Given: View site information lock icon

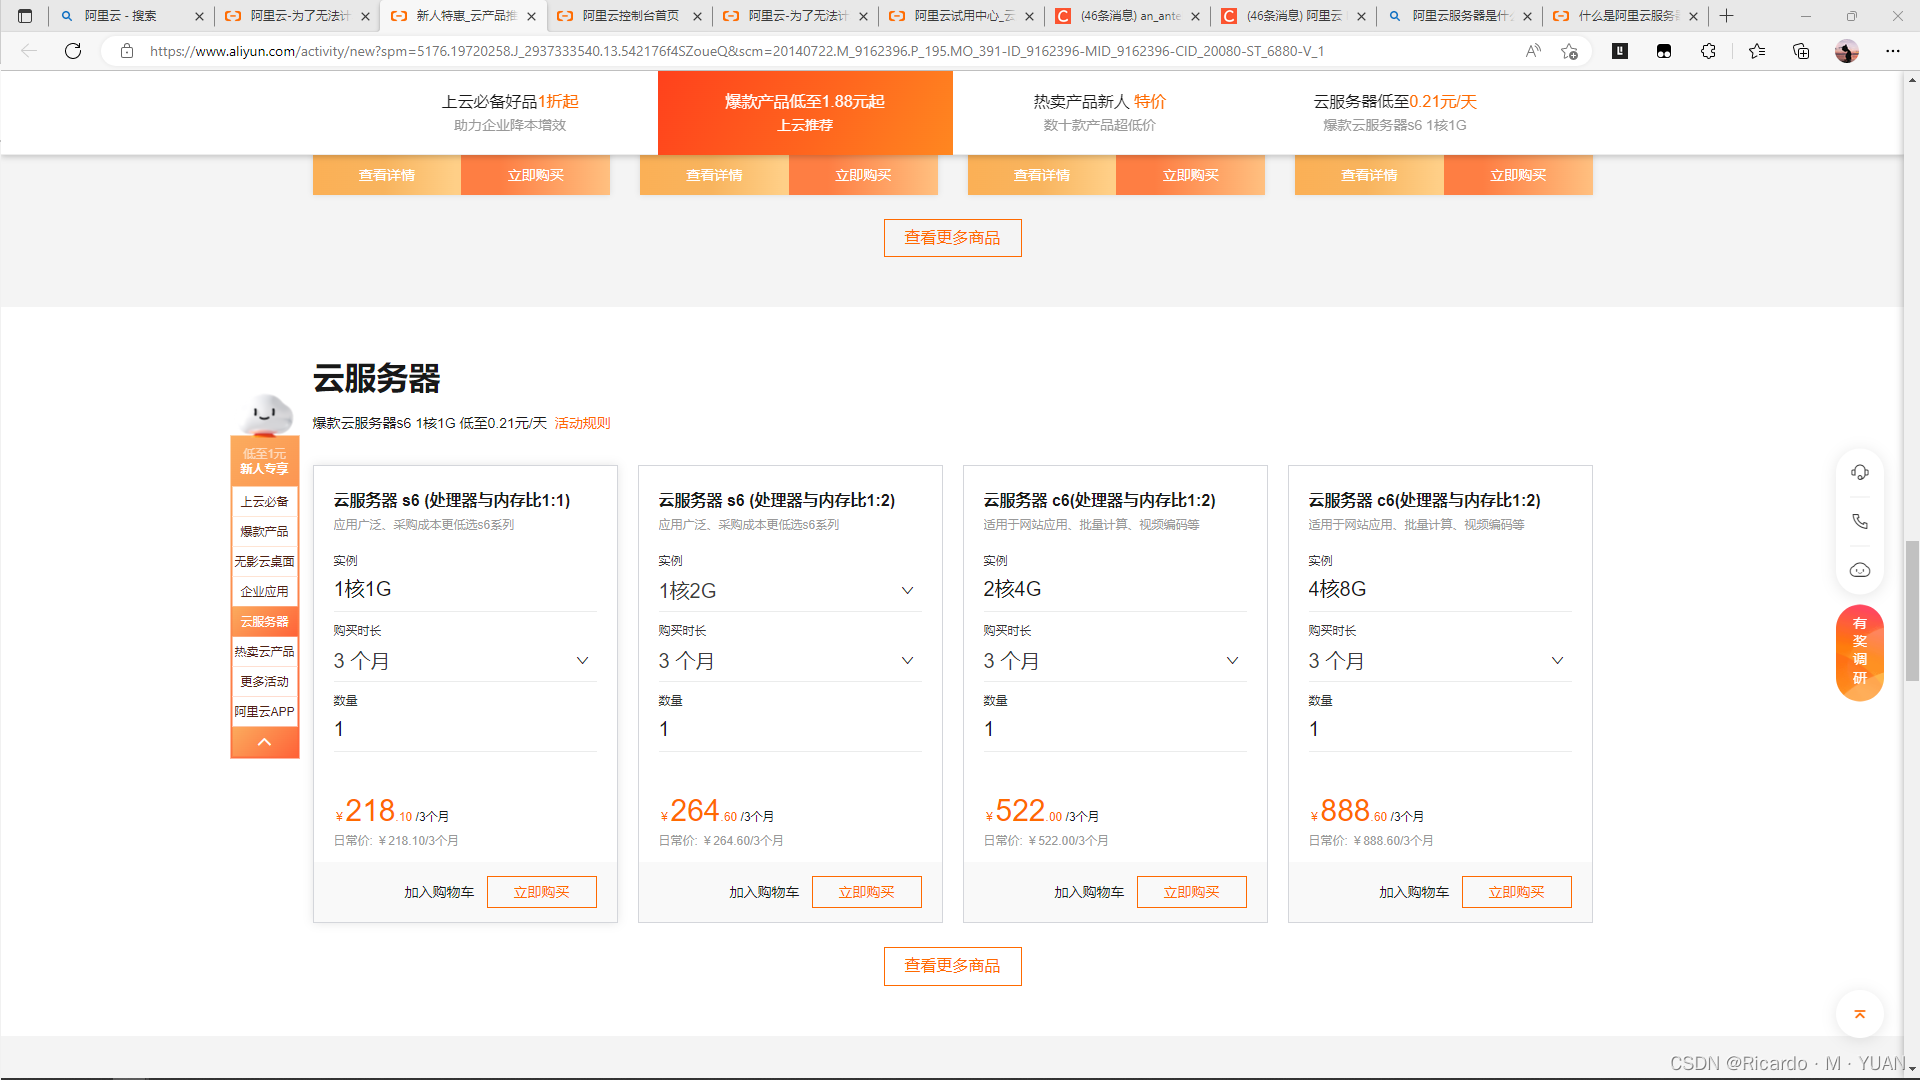Looking at the screenshot, I should 127,51.
